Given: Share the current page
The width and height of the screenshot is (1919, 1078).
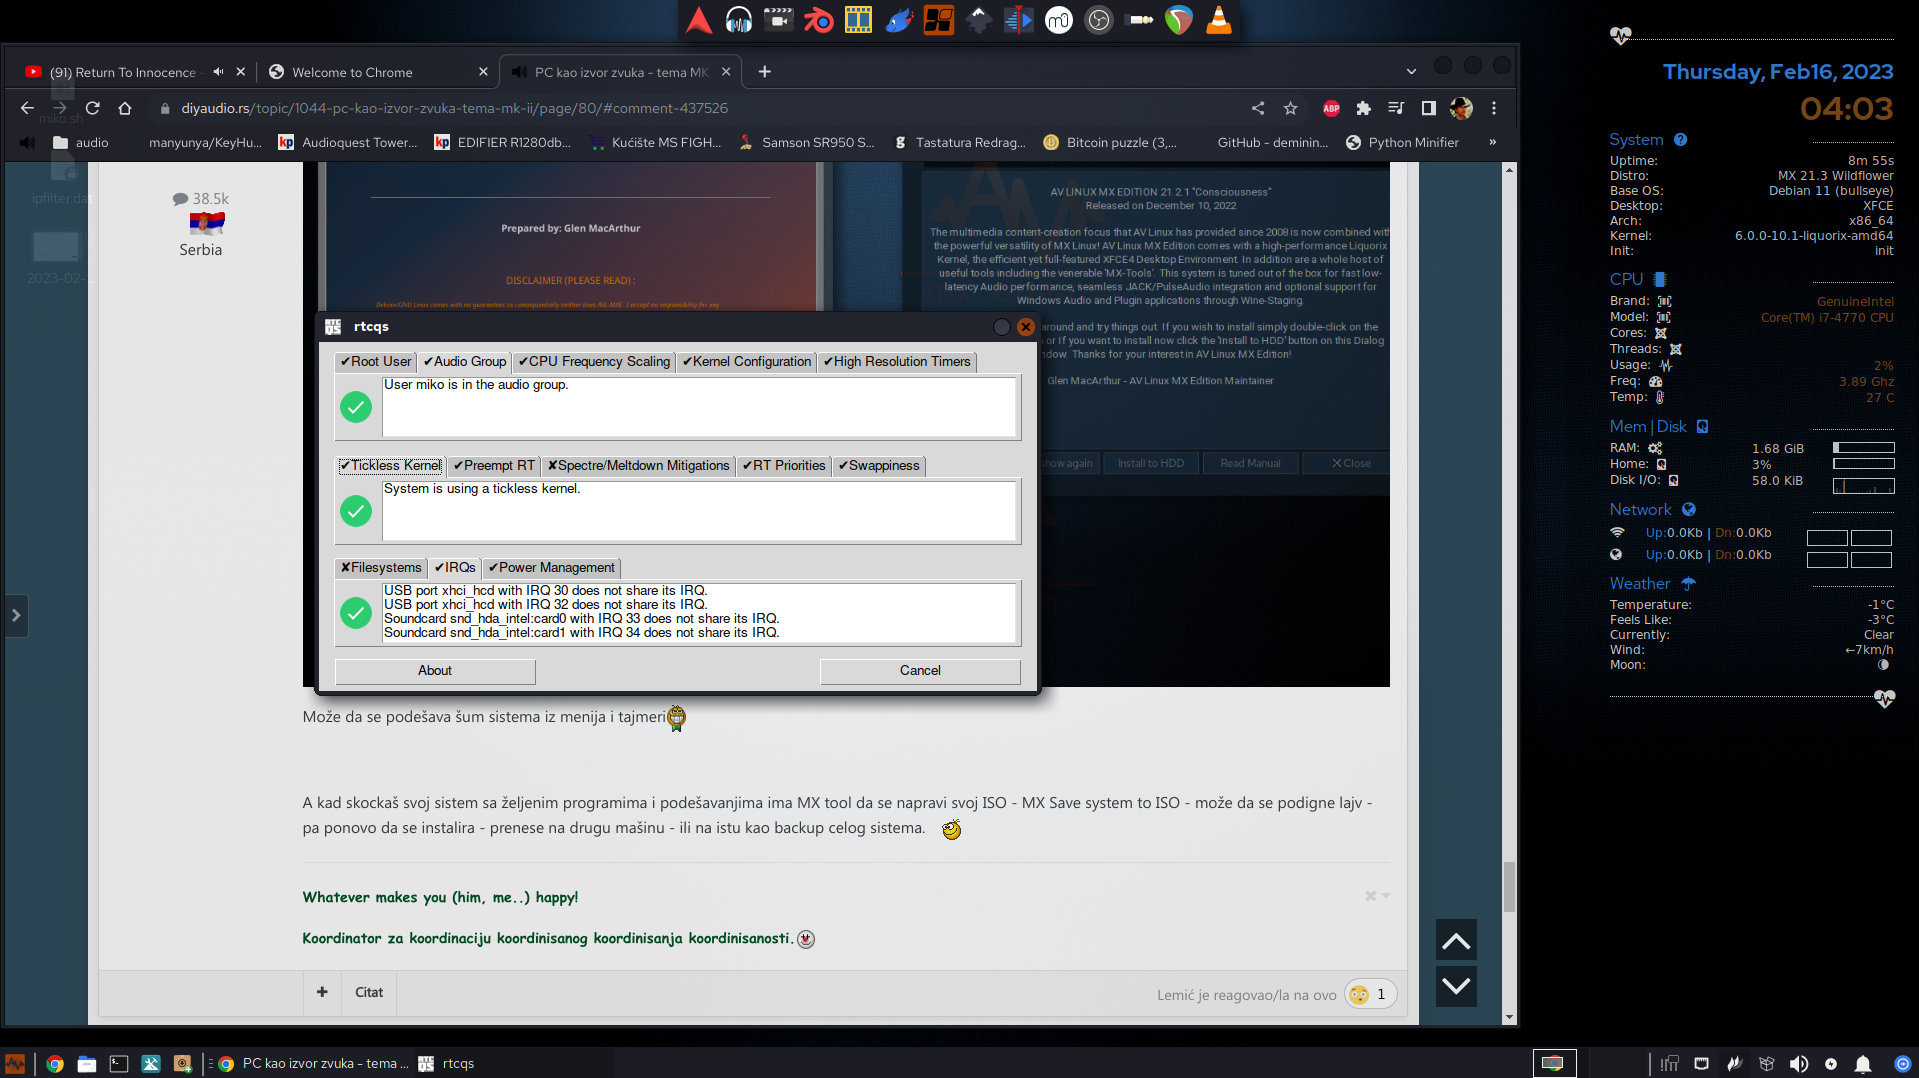Looking at the screenshot, I should click(x=1258, y=108).
